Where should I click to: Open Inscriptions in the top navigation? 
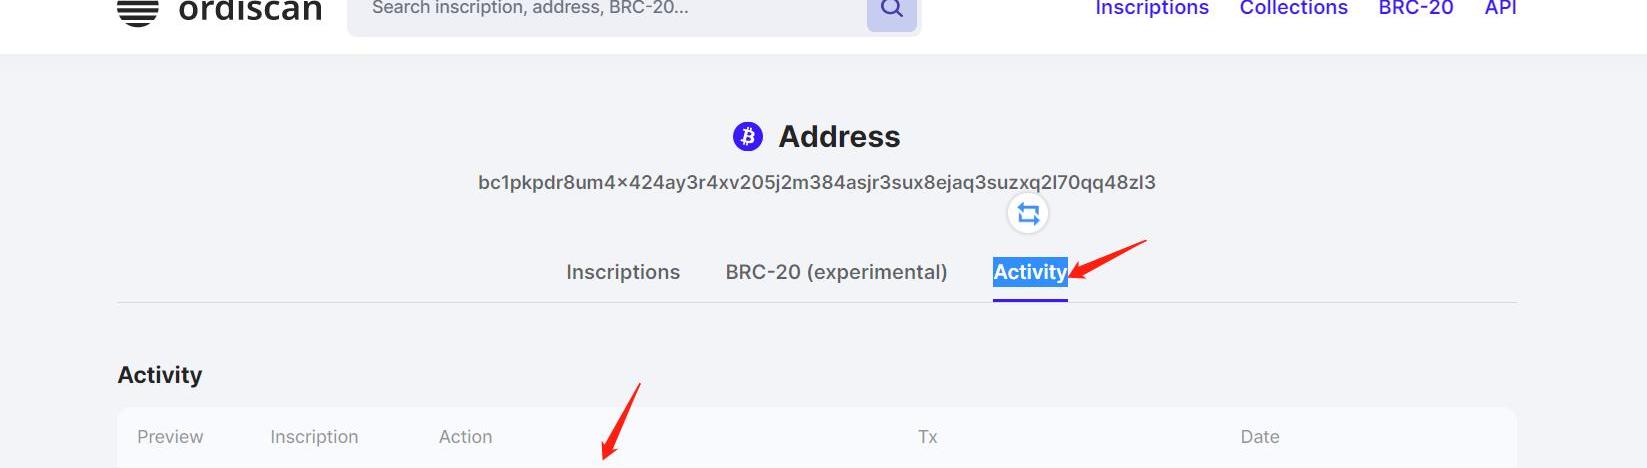pos(1152,9)
